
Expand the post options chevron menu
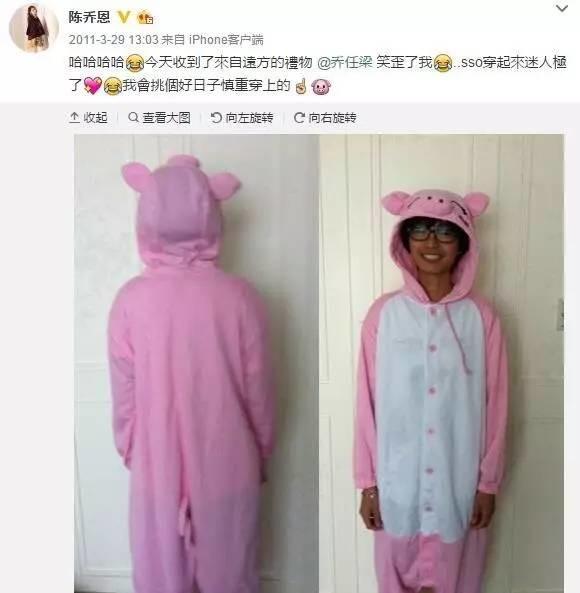click(x=562, y=8)
